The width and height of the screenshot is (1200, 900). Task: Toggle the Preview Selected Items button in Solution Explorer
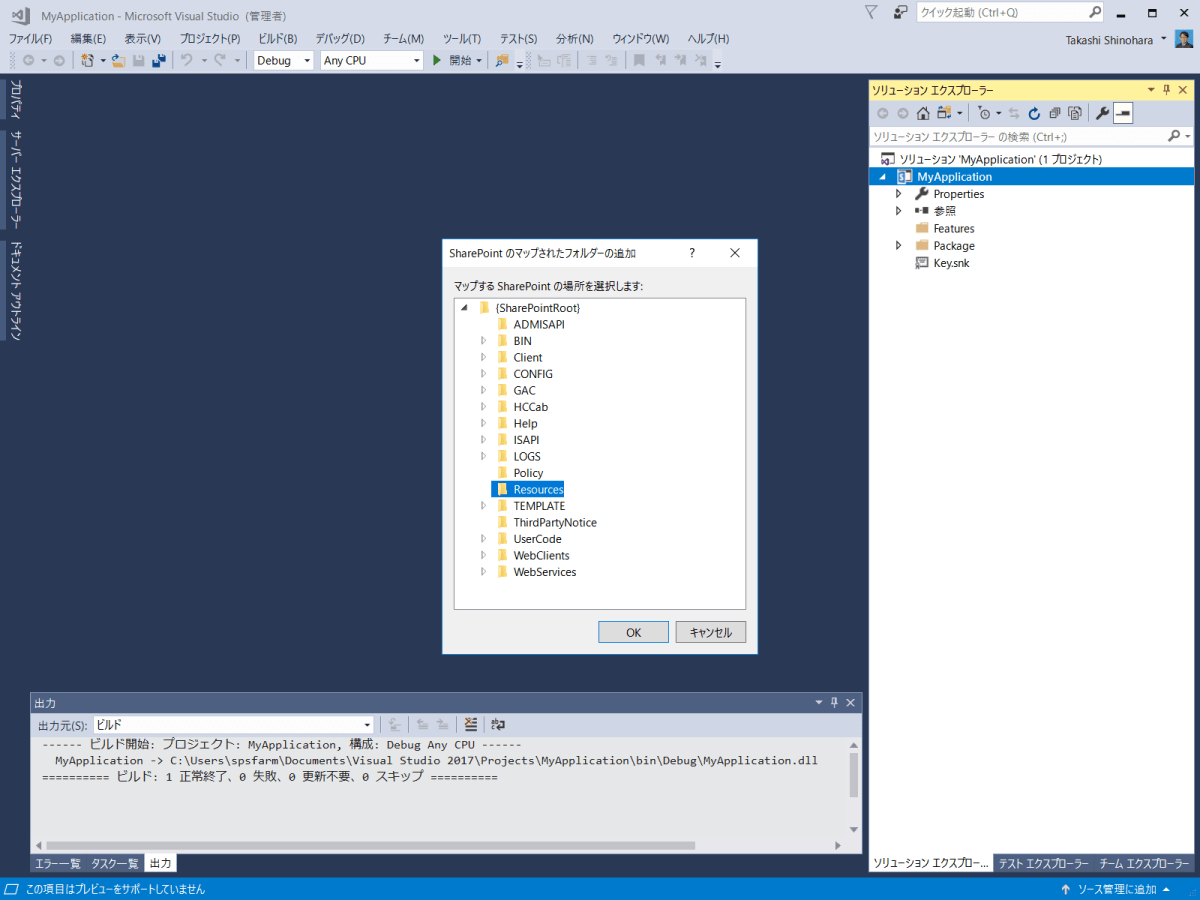pos(1123,113)
